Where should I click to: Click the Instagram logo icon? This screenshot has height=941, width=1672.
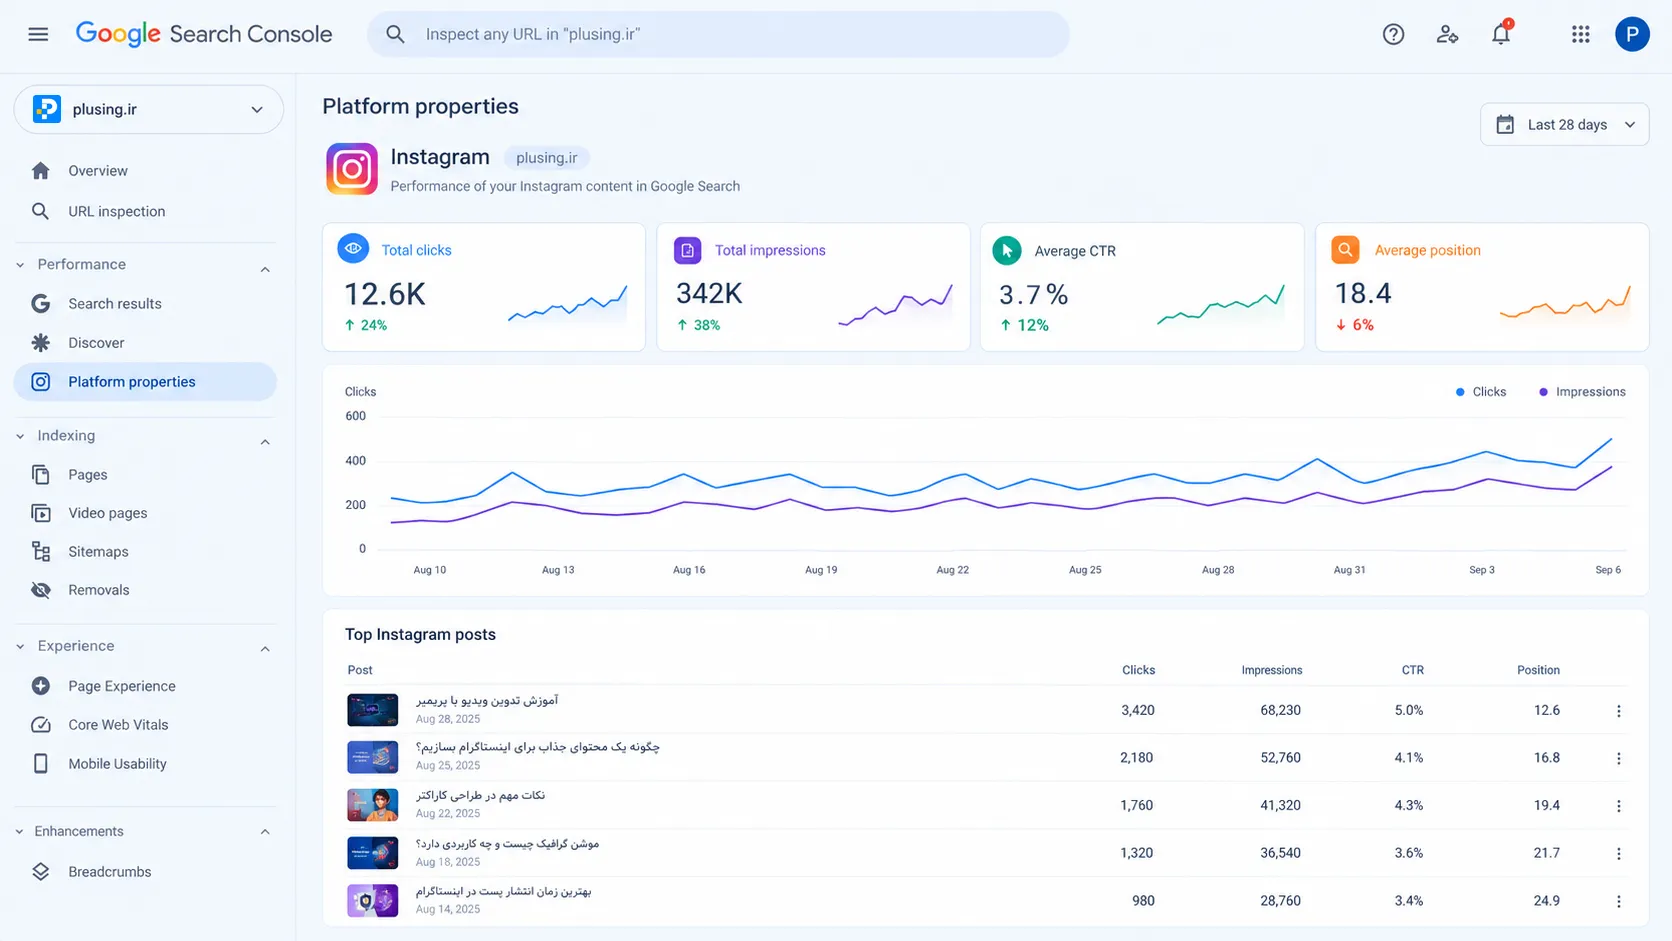pos(352,169)
